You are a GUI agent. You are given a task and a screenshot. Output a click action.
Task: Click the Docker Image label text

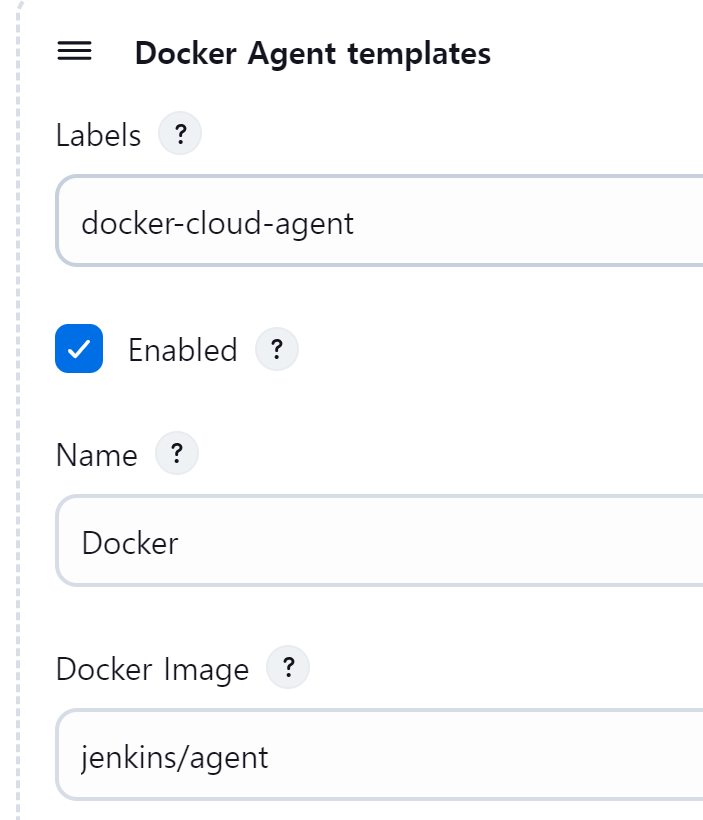(152, 669)
